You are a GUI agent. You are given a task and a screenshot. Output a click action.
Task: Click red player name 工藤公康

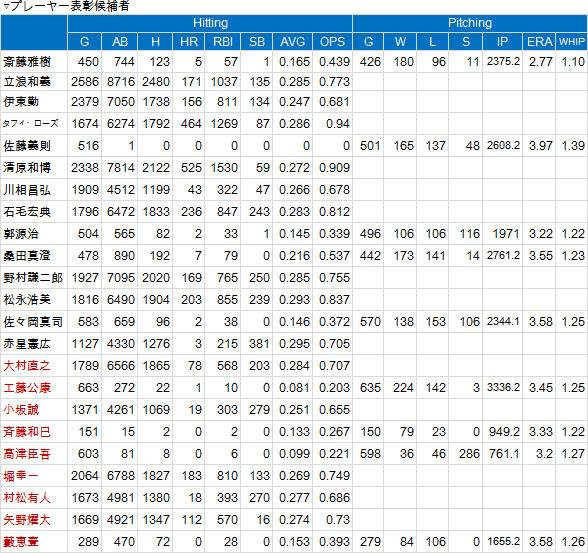[x=27, y=388]
